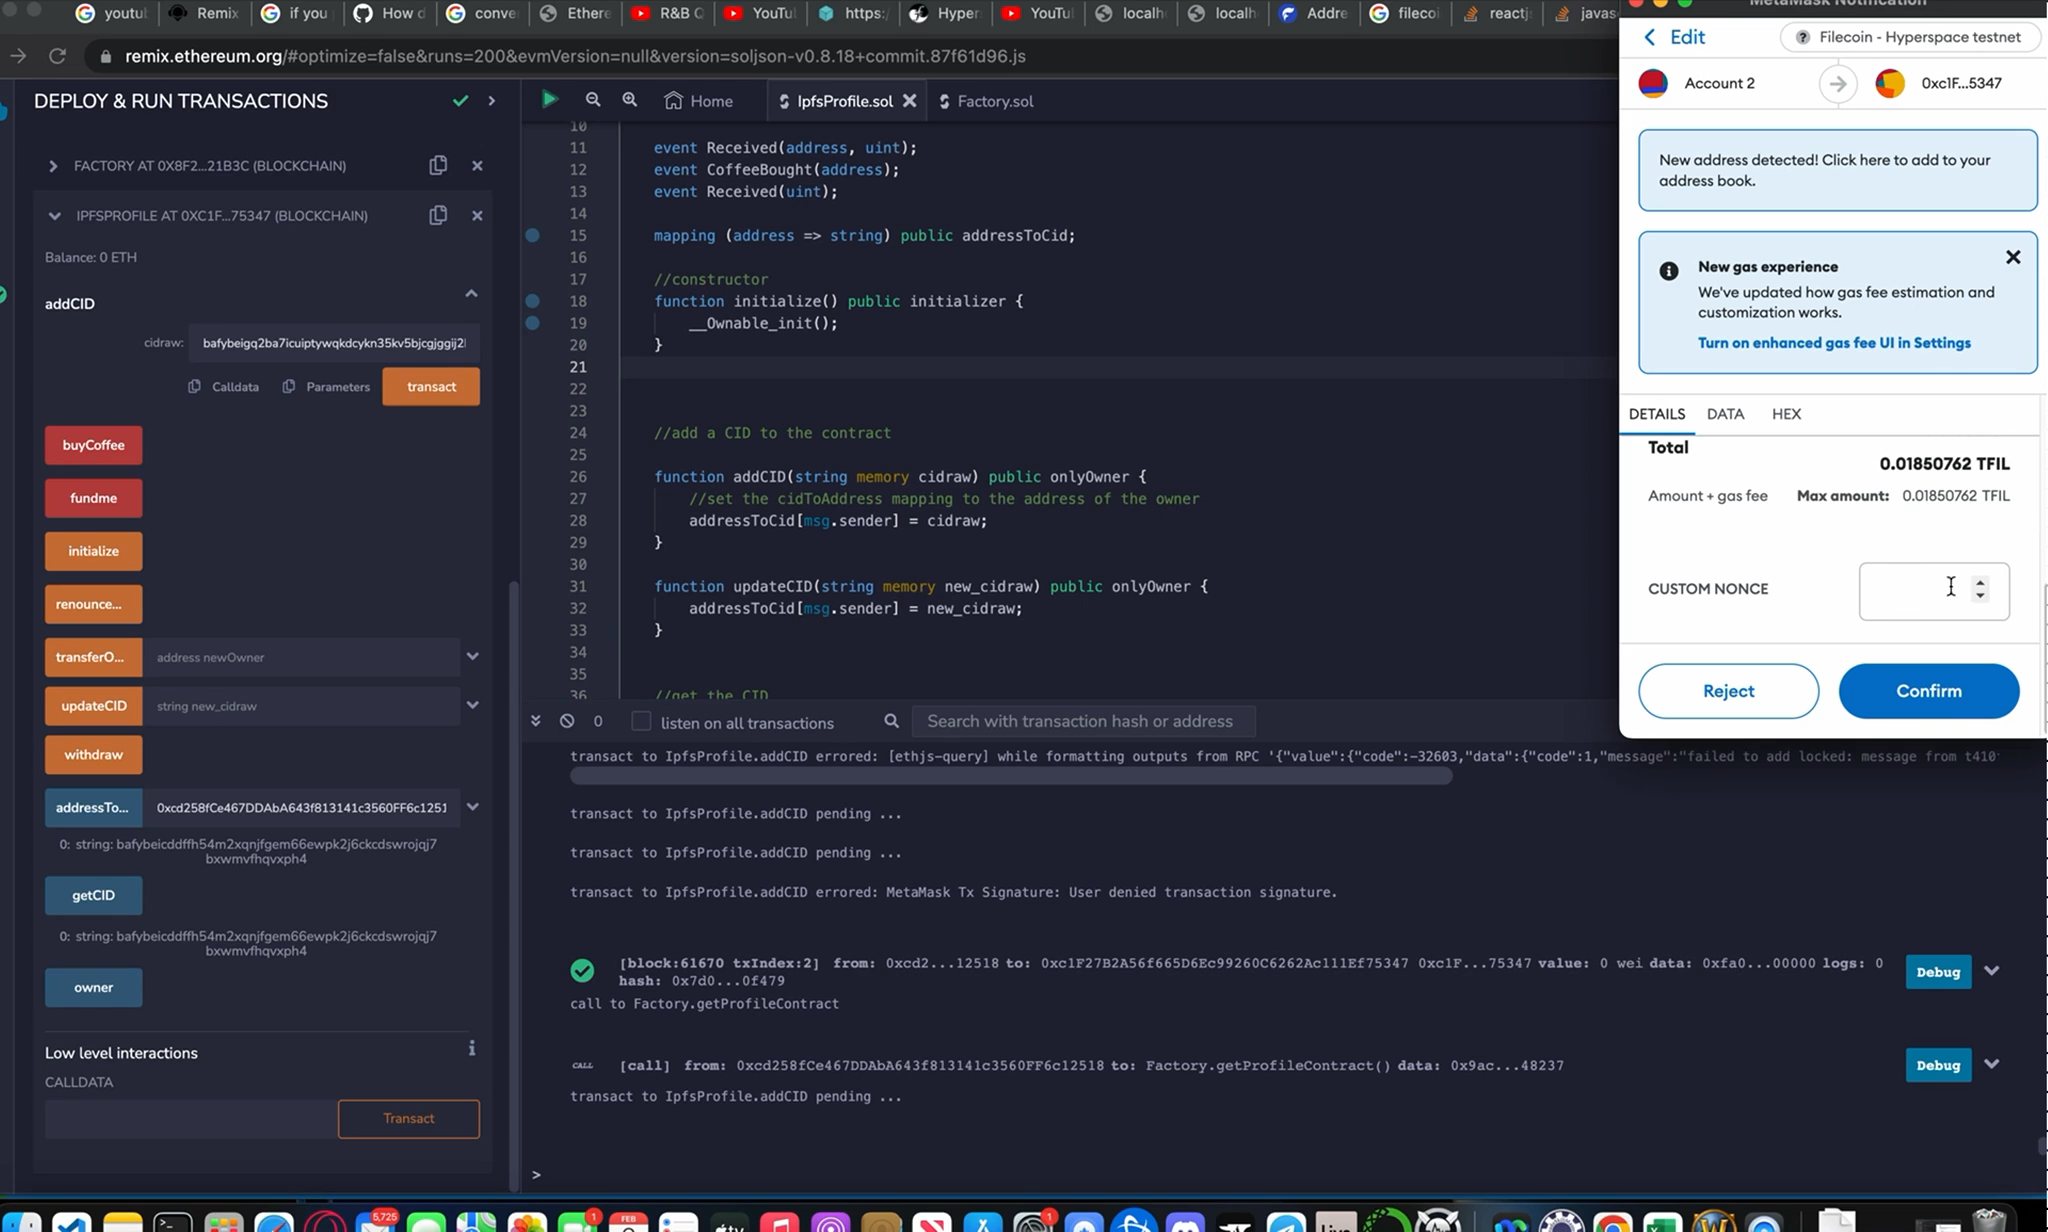2048x1232 pixels.
Task: Click the addressTo... getter button
Action: tap(93, 808)
